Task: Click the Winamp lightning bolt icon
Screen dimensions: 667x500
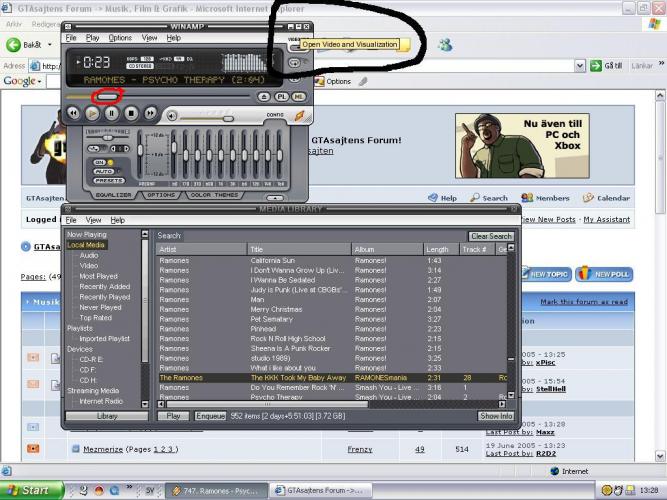Action: 299,115
